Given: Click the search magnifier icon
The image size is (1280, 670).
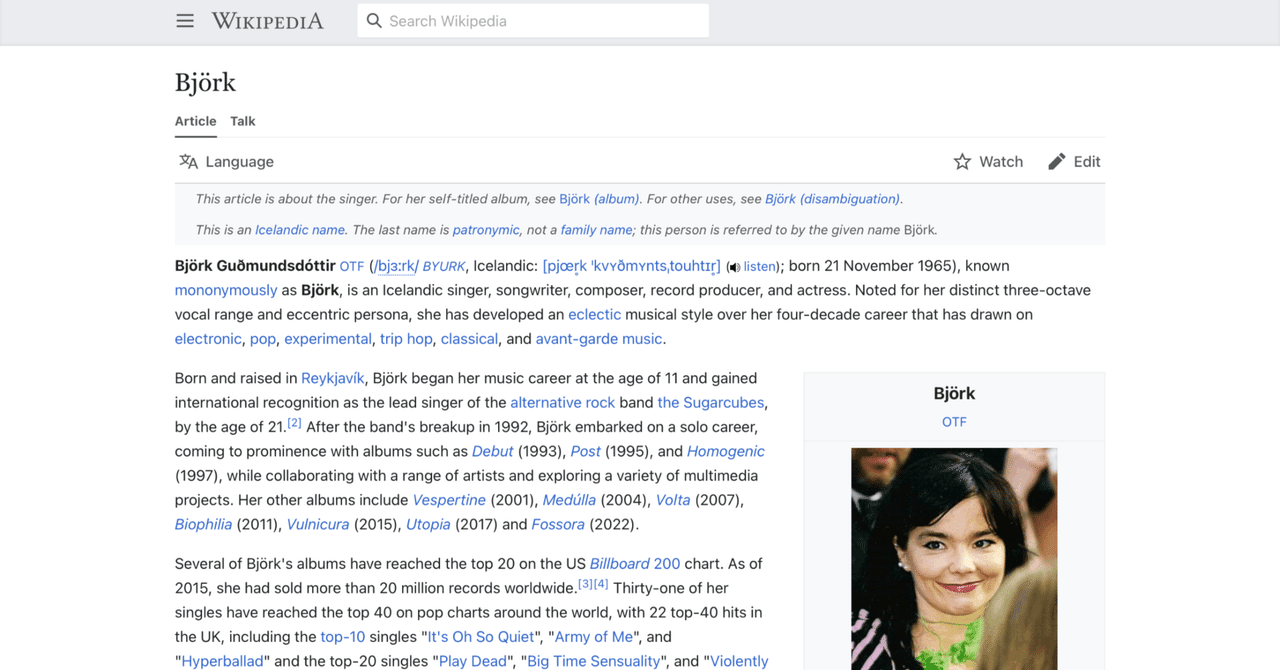Looking at the screenshot, I should [374, 21].
